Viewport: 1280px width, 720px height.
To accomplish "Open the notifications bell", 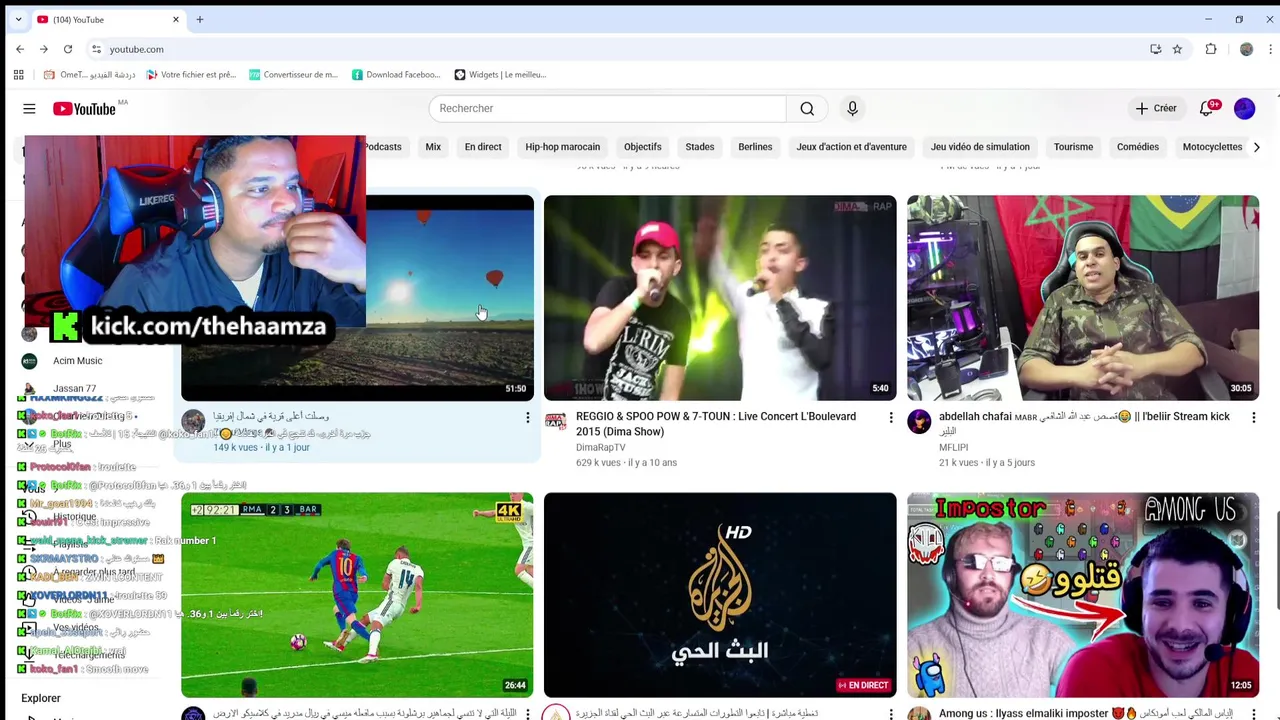I will pyautogui.click(x=1207, y=108).
